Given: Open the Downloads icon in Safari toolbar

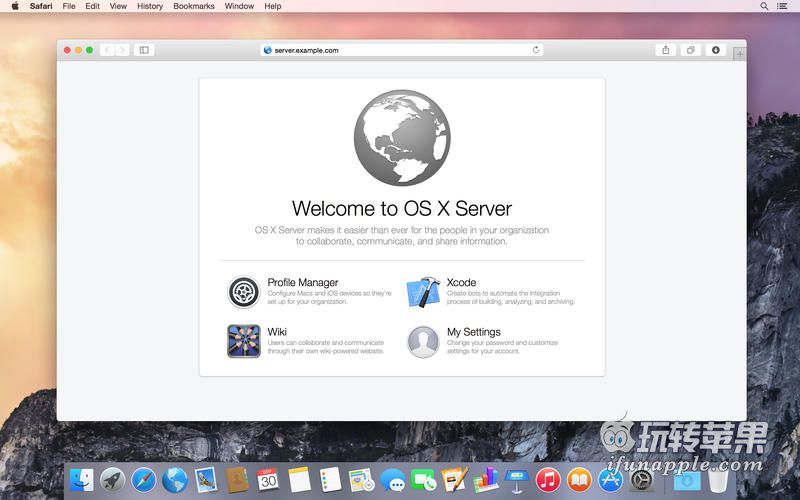Looking at the screenshot, I should point(716,50).
